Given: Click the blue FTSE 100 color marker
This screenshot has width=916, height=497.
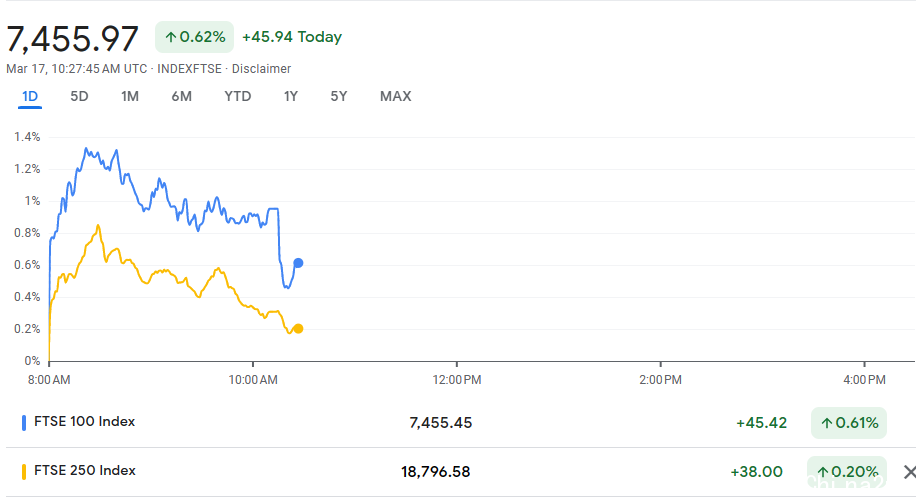Looking at the screenshot, I should [x=24, y=422].
